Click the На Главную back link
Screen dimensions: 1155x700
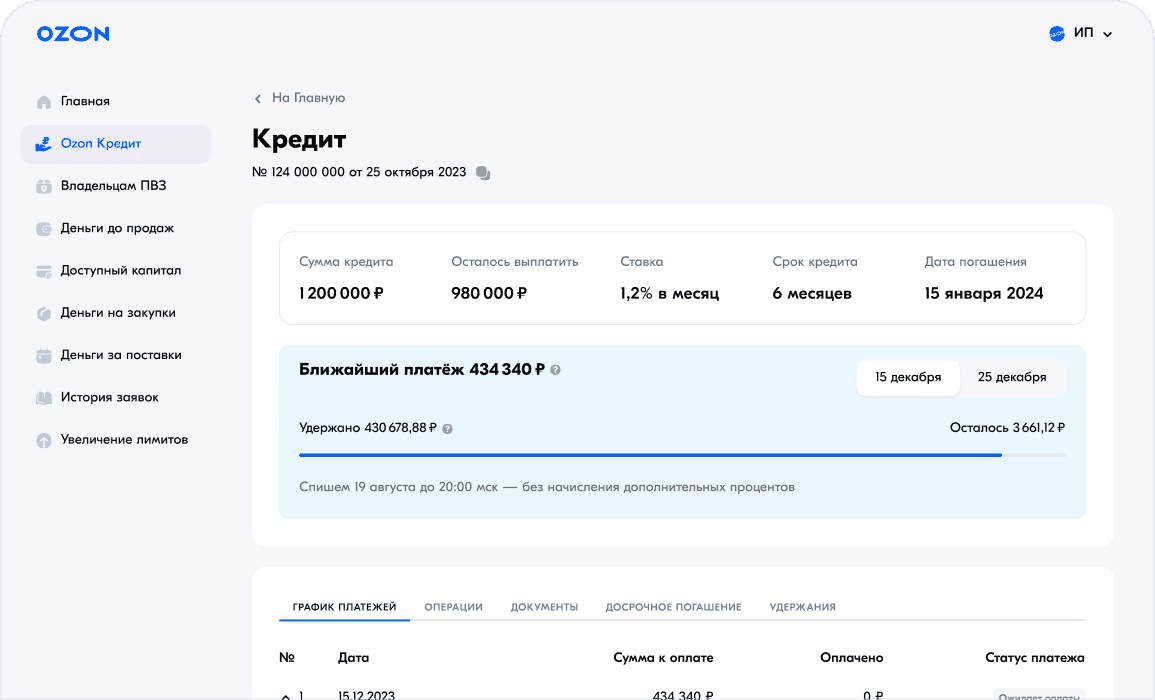(308, 98)
